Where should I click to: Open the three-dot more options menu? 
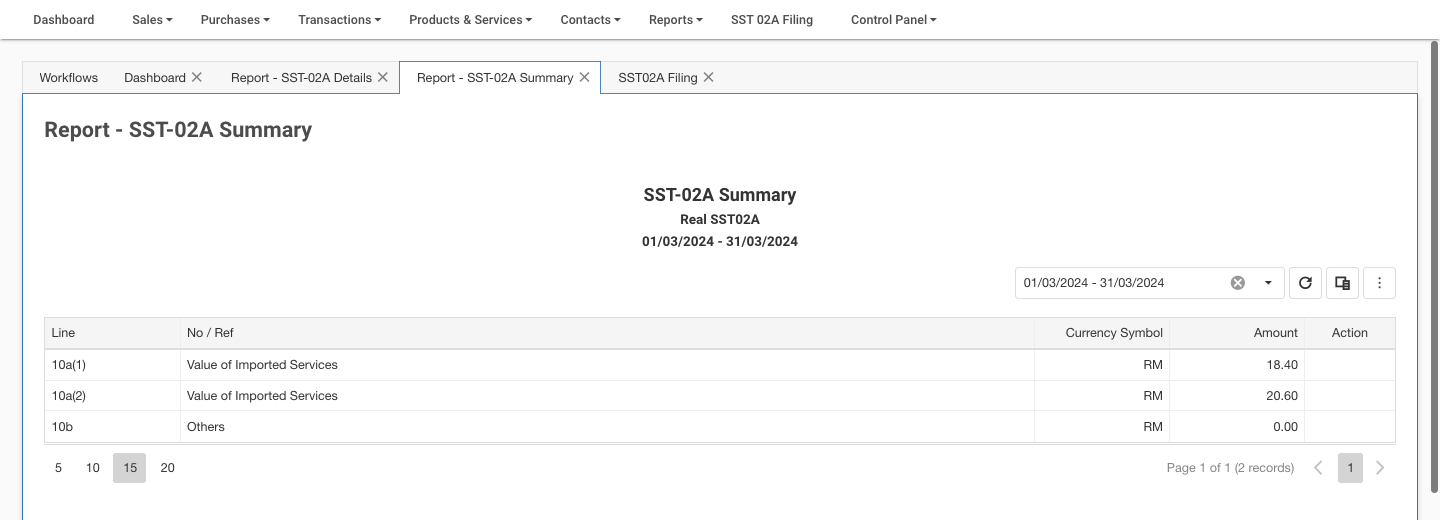1379,283
